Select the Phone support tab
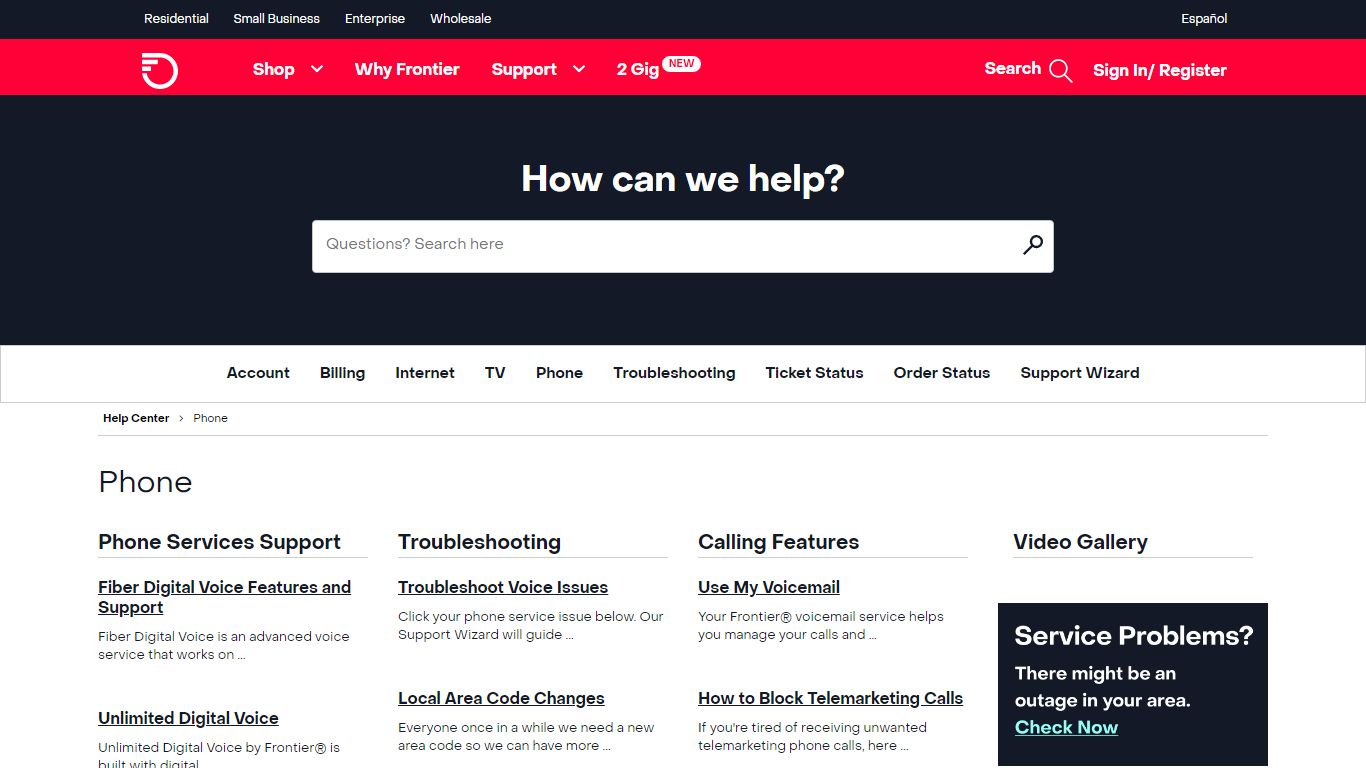This screenshot has height=768, width=1366. click(x=559, y=373)
